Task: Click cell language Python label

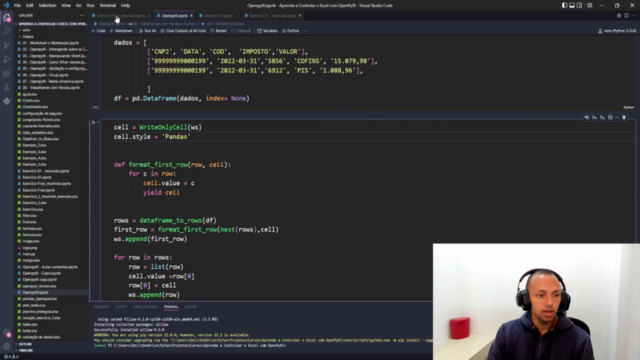Action: point(628,107)
